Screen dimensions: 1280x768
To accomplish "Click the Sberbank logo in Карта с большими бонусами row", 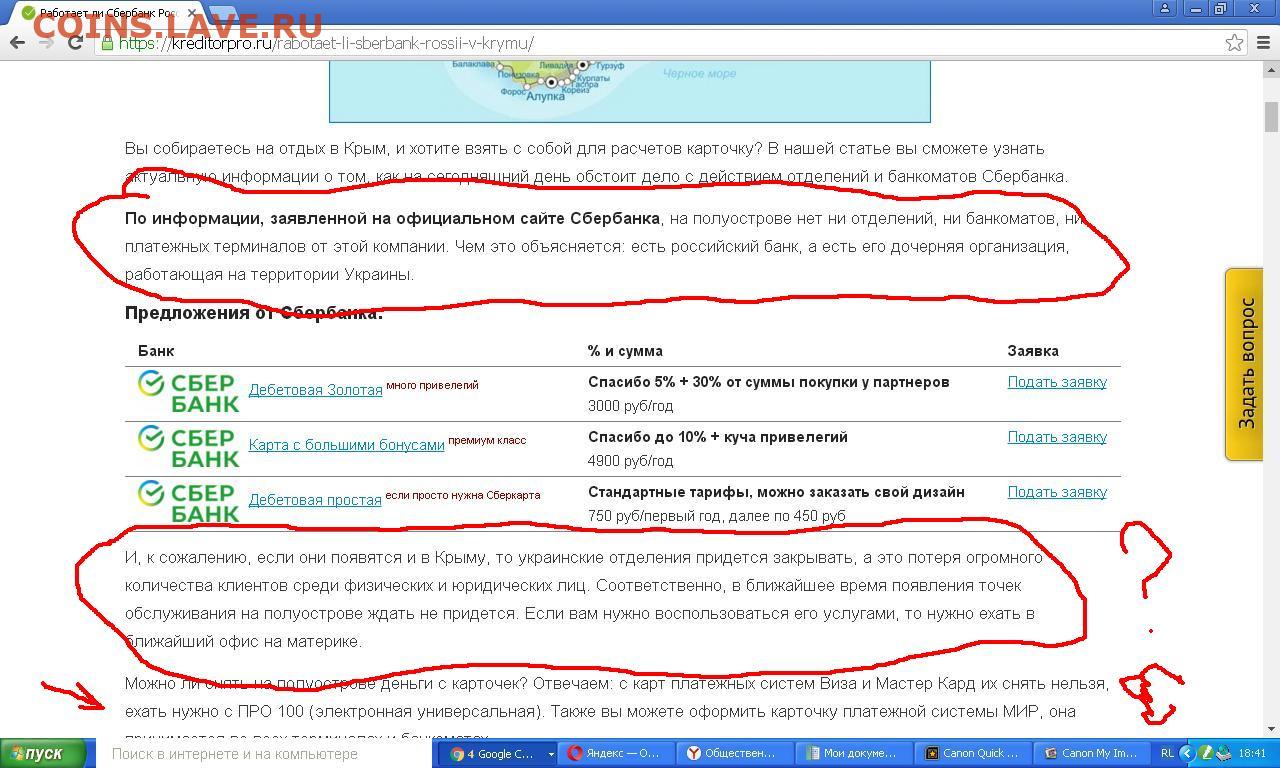I will 188,448.
